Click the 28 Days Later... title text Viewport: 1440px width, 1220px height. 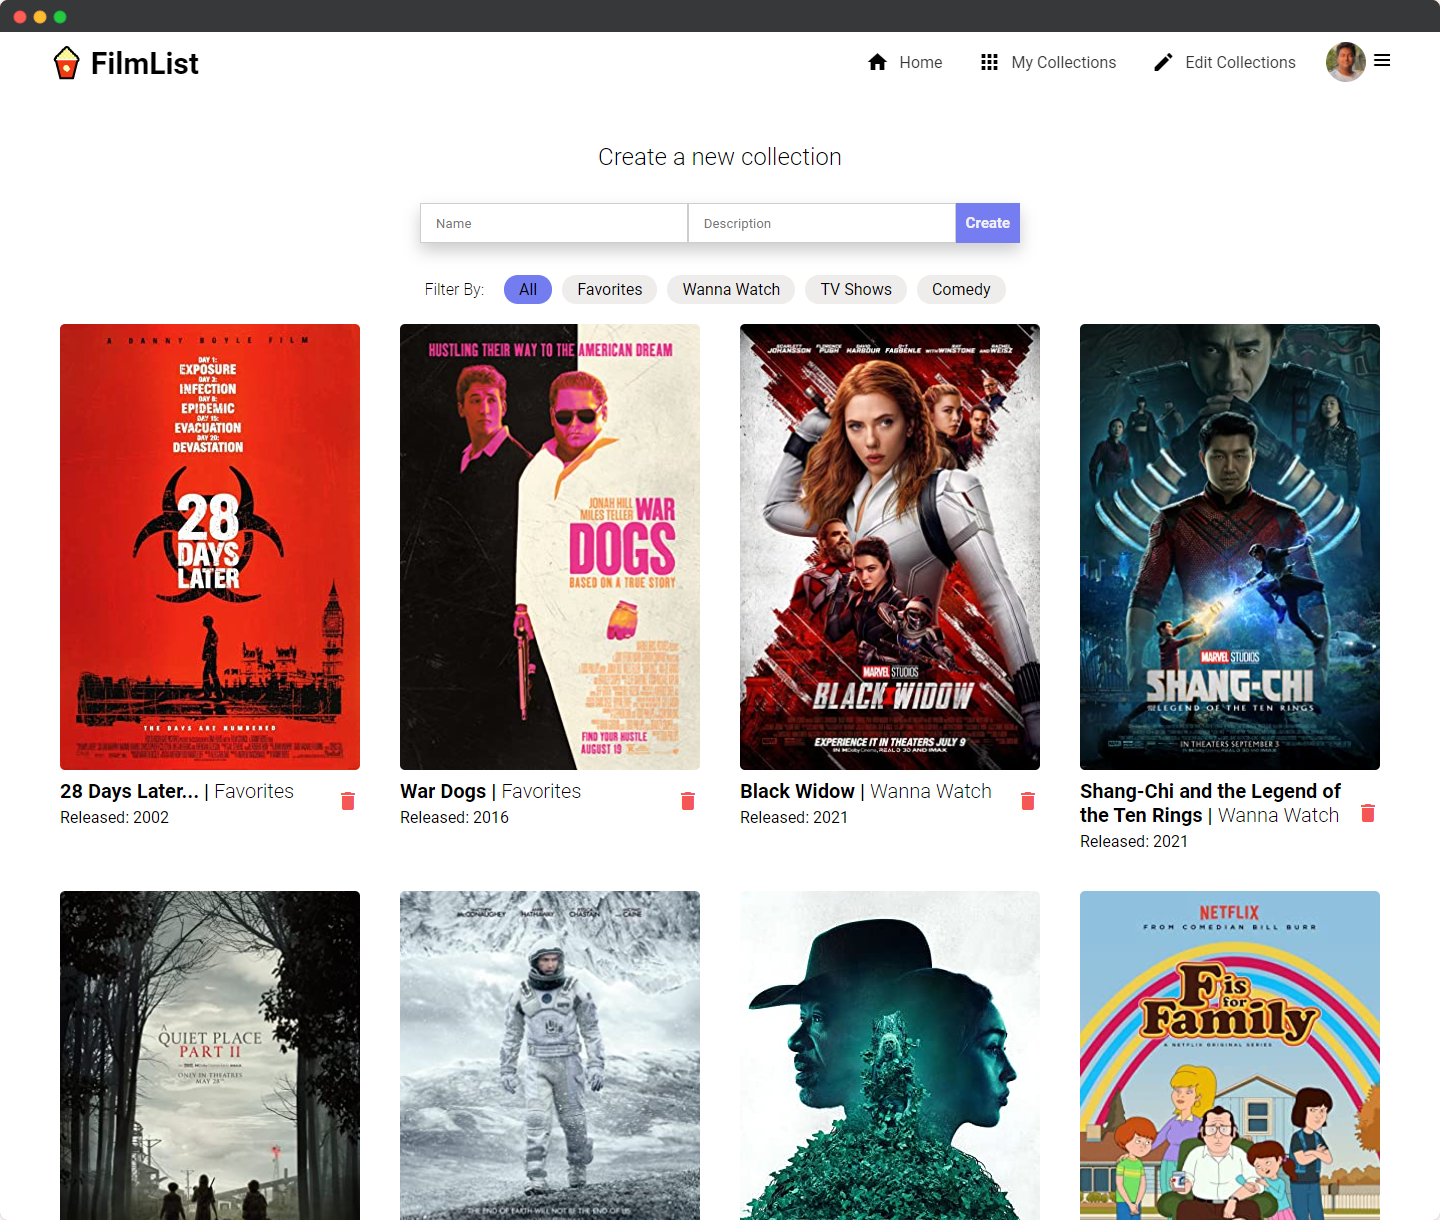tap(129, 791)
